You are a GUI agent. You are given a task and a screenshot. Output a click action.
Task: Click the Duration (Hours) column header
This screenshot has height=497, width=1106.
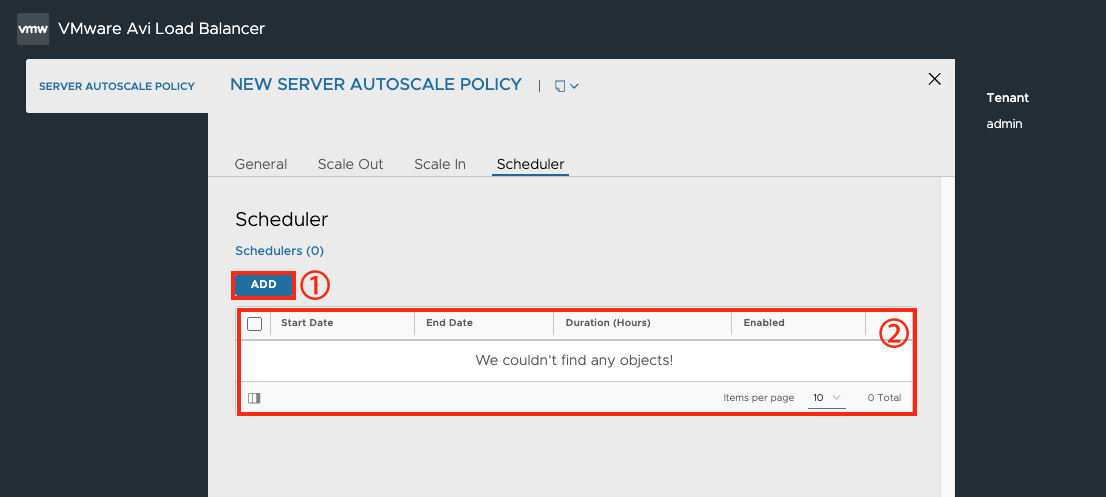point(608,323)
